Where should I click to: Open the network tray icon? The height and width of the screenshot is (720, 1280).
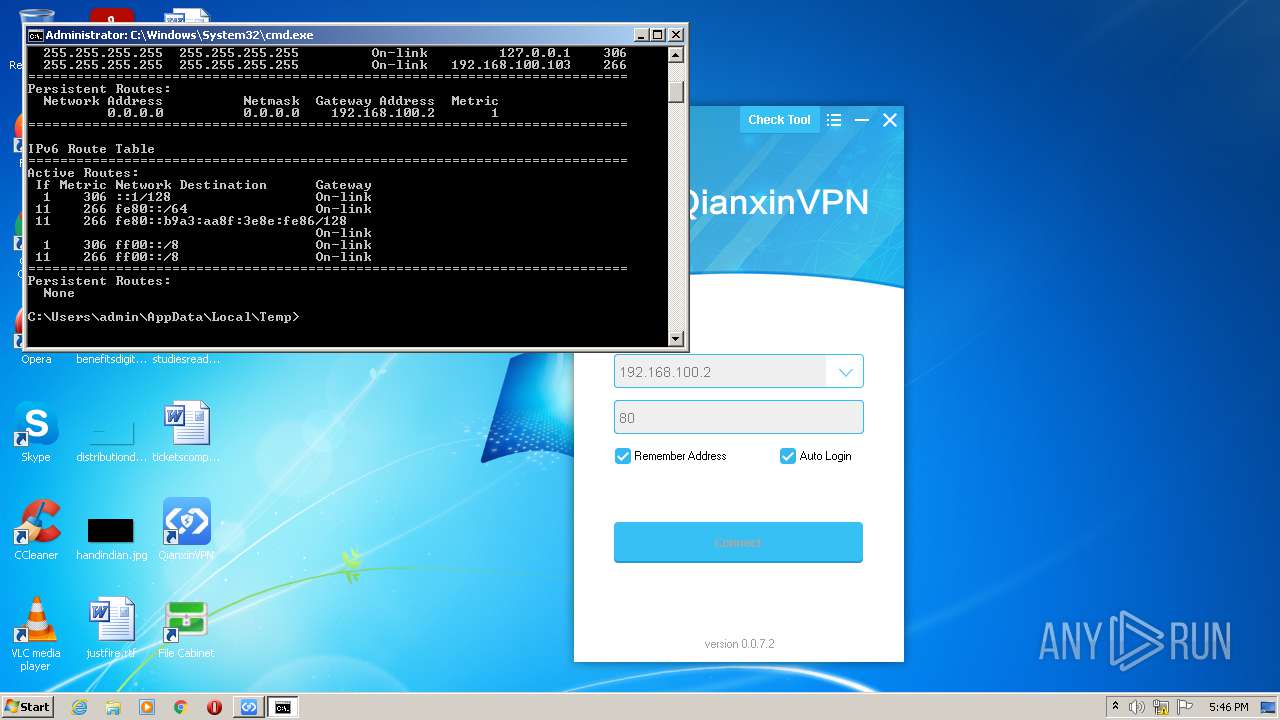pyautogui.click(x=1161, y=707)
